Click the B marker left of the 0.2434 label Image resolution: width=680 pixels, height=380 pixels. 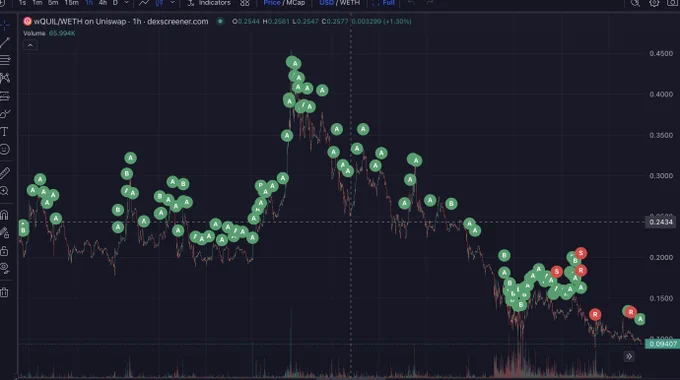(x=451, y=203)
